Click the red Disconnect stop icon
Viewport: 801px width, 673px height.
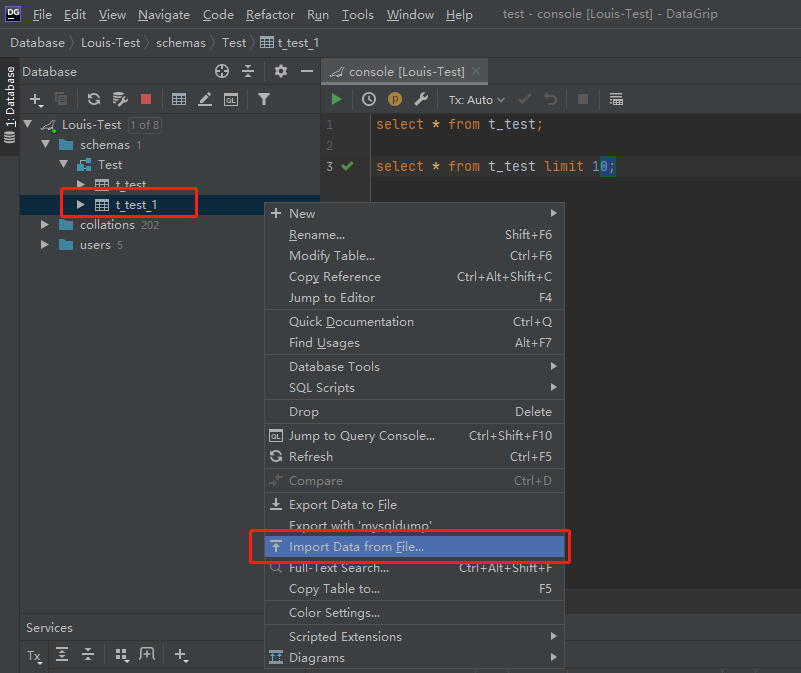pos(146,99)
